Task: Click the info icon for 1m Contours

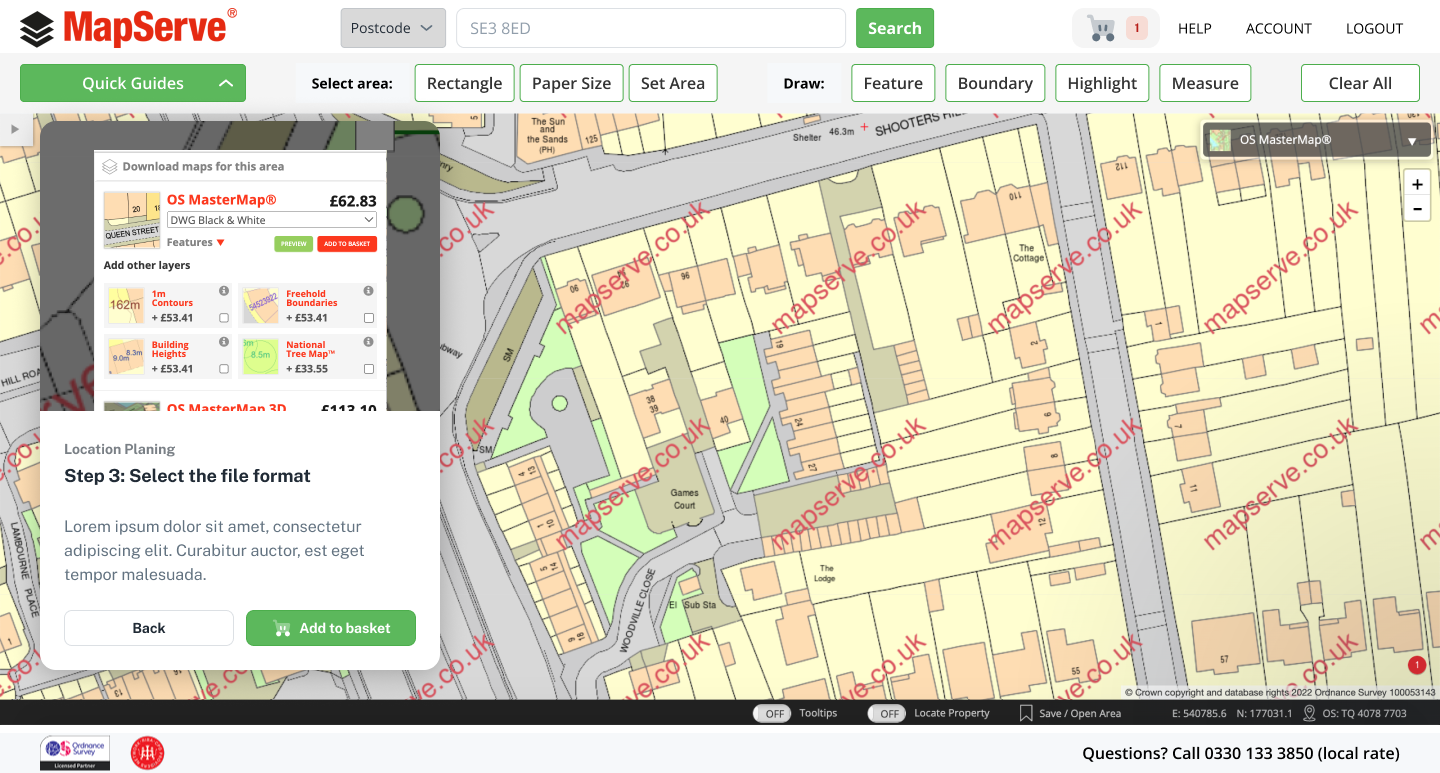Action: 224,291
